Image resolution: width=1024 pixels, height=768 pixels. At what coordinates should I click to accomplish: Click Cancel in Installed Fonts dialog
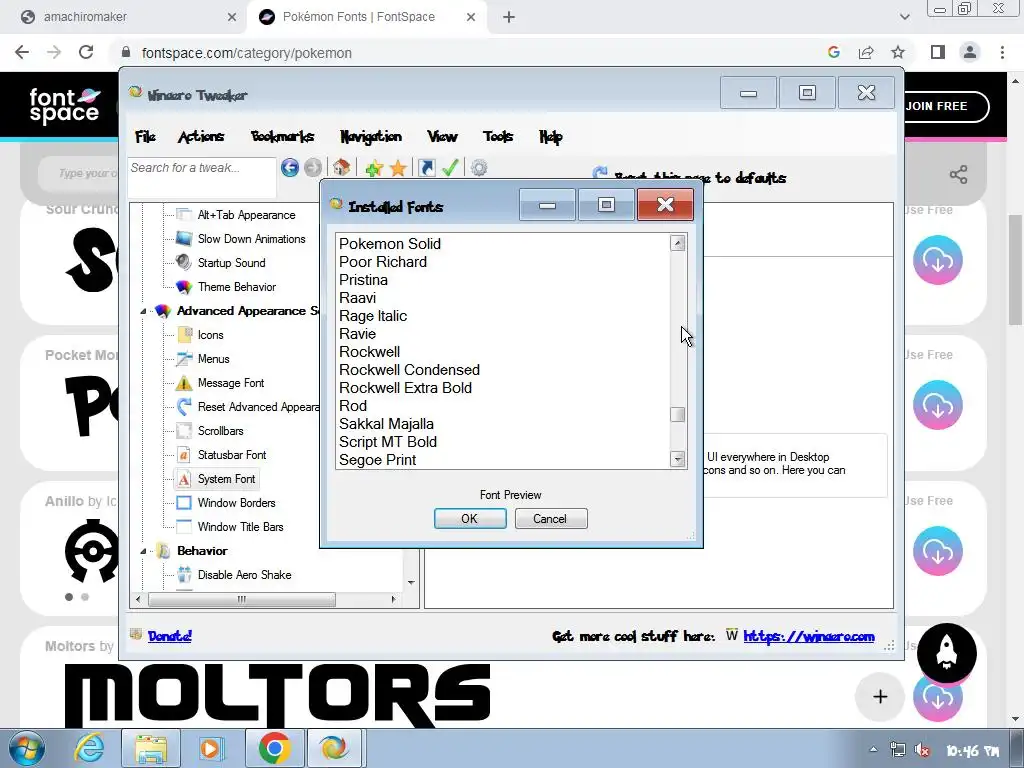pyautogui.click(x=551, y=519)
